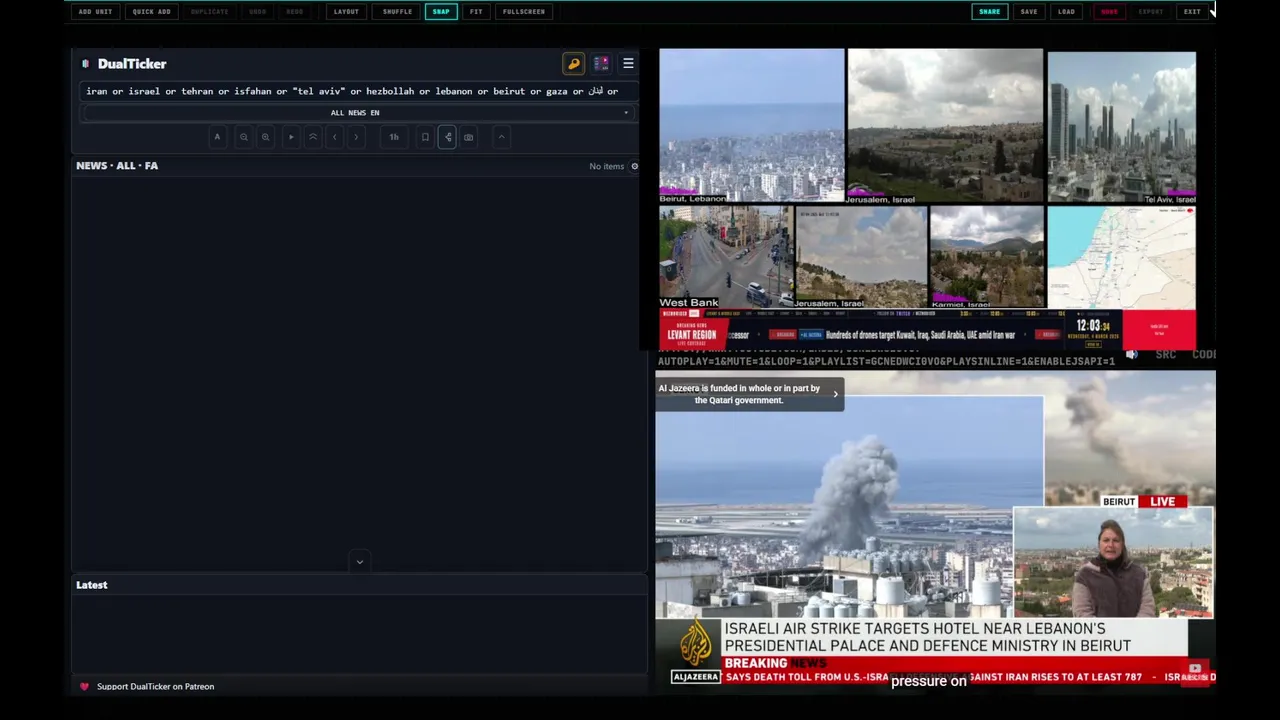
Task: Click the double chevron up icon
Action: coord(313,137)
